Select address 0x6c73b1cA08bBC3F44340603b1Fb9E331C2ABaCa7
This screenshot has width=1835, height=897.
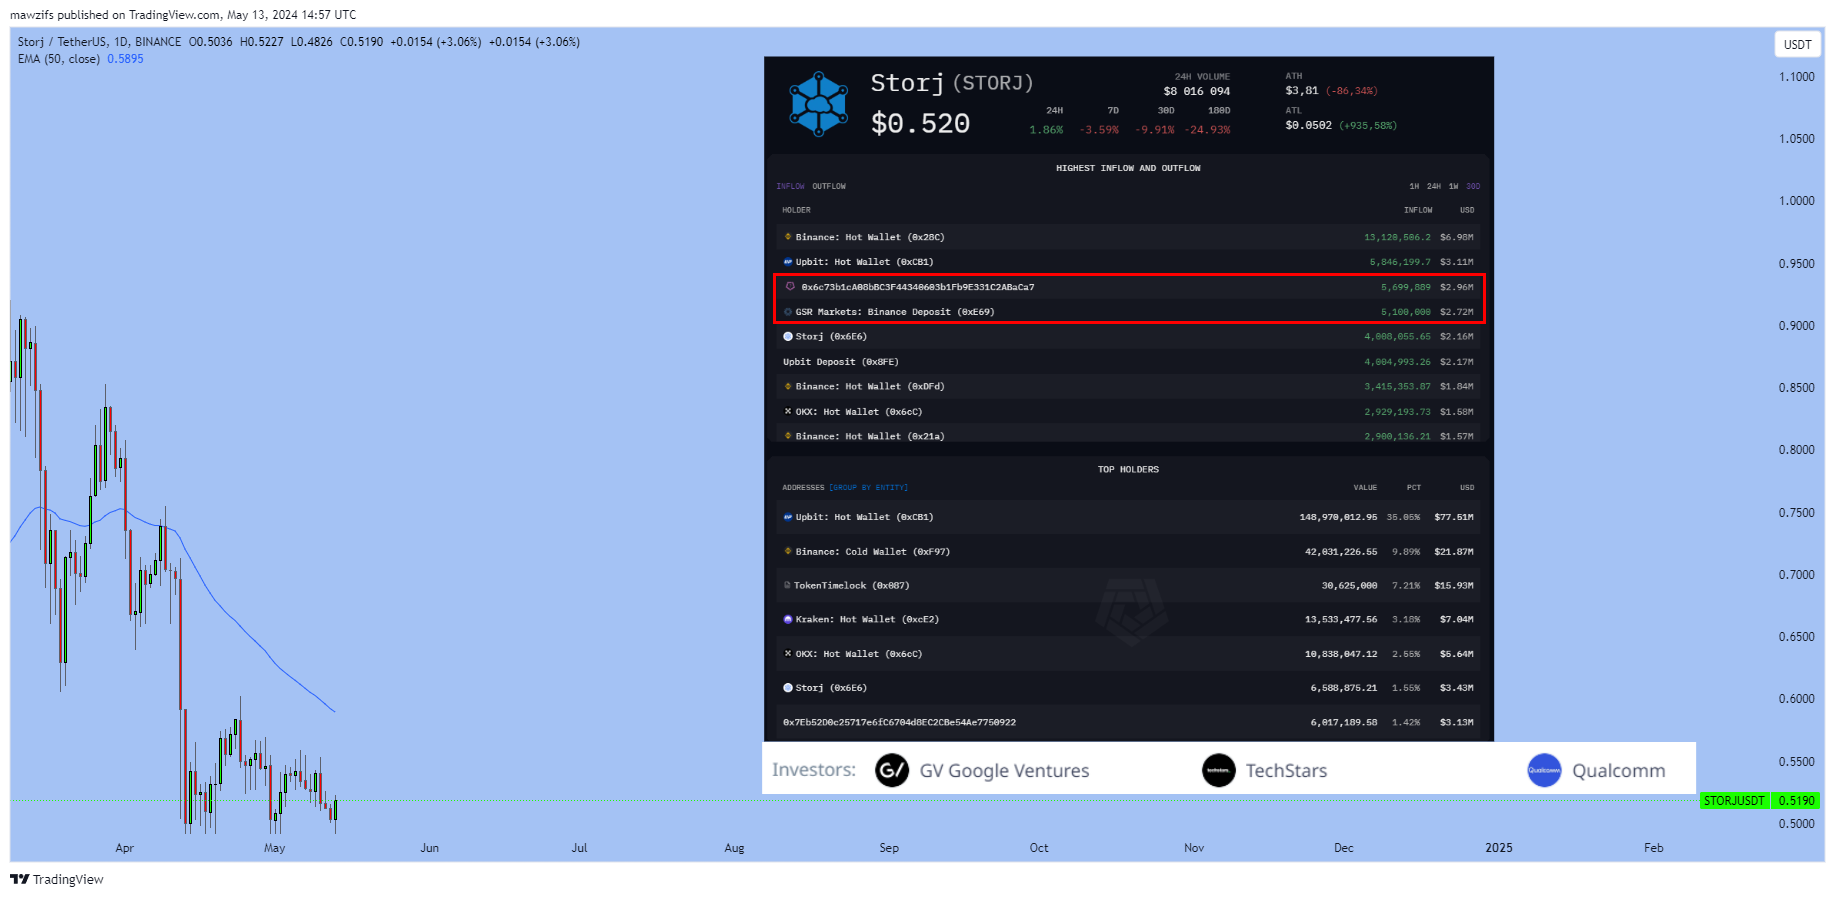coord(918,287)
